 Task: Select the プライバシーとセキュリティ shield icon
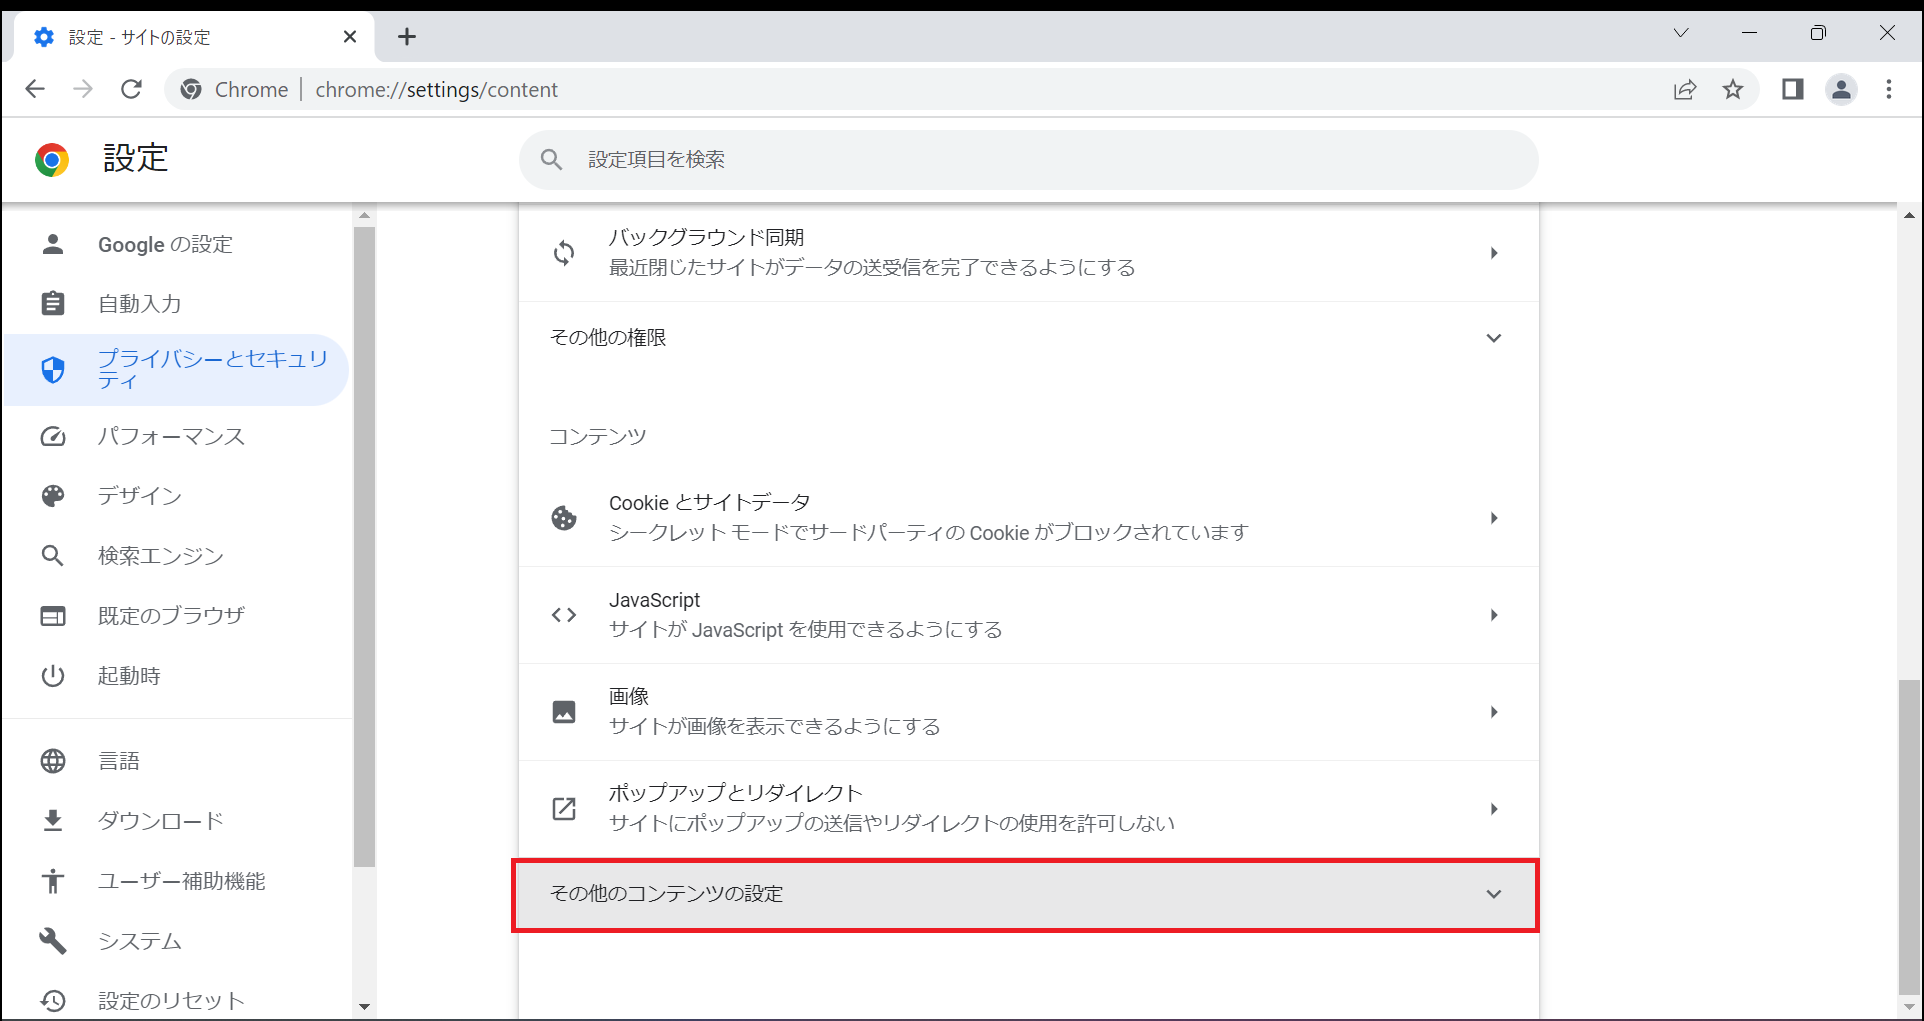(x=52, y=369)
